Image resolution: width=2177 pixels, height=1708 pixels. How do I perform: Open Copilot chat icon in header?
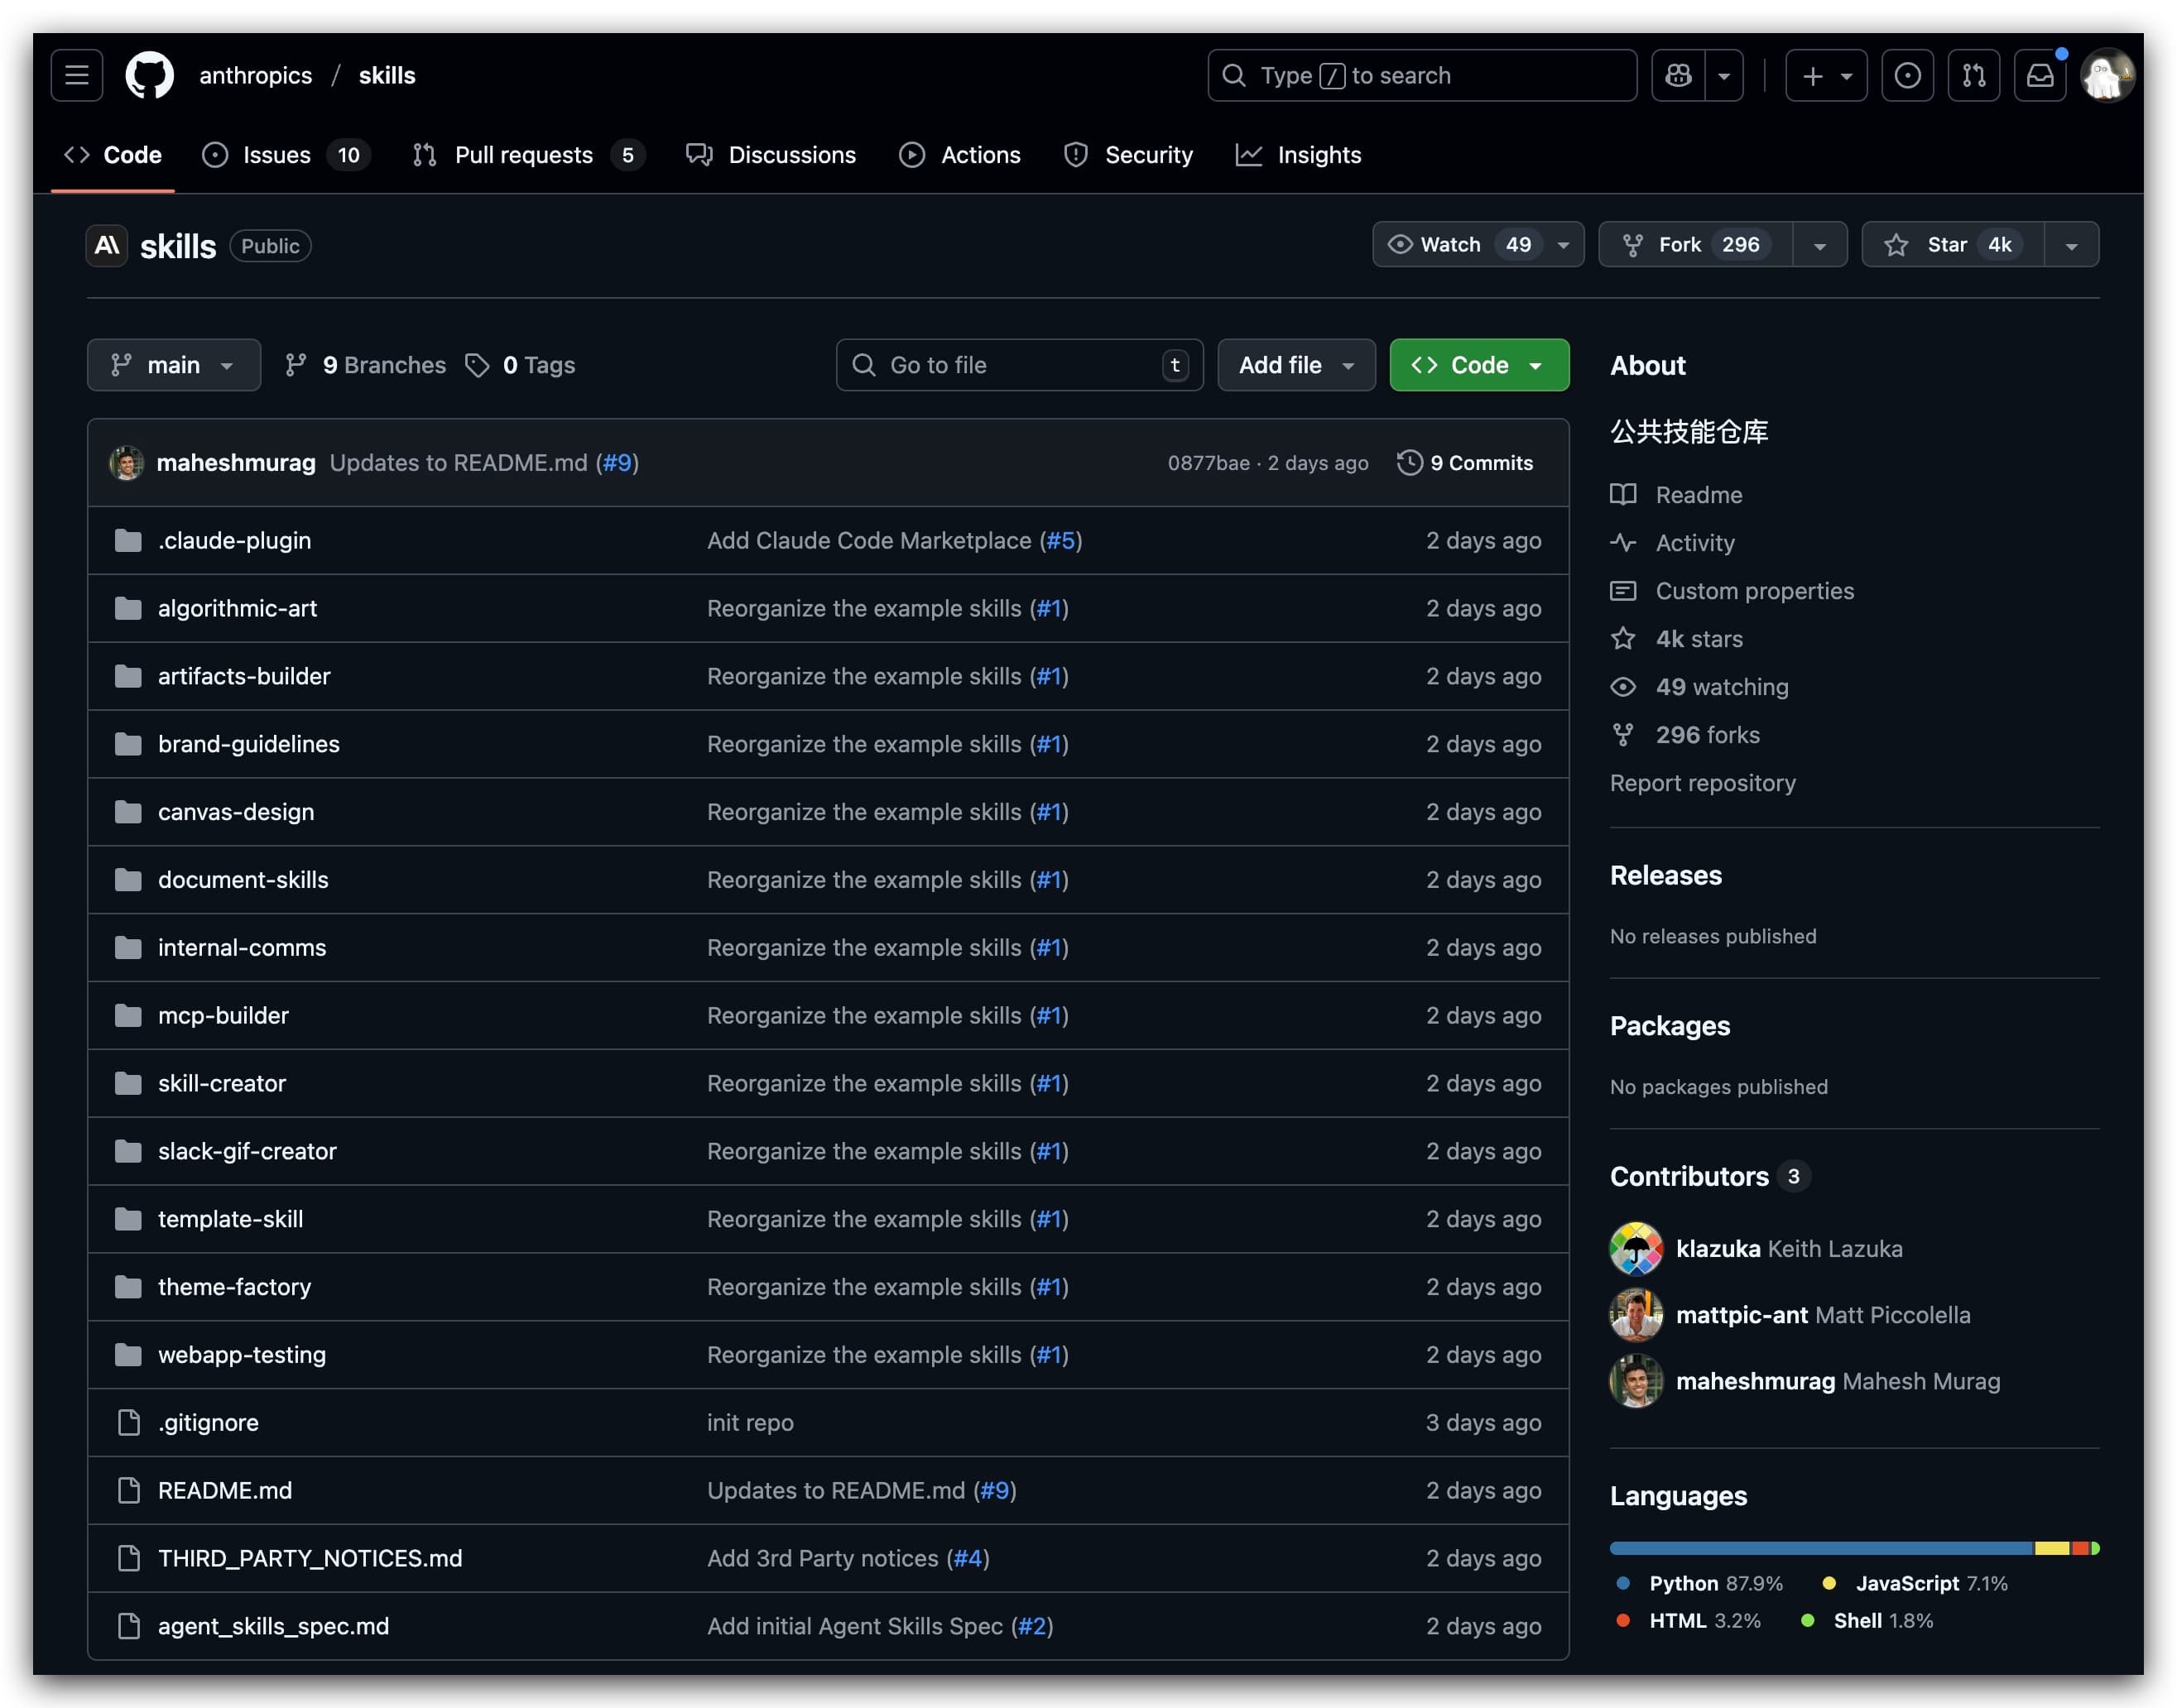click(x=1677, y=75)
